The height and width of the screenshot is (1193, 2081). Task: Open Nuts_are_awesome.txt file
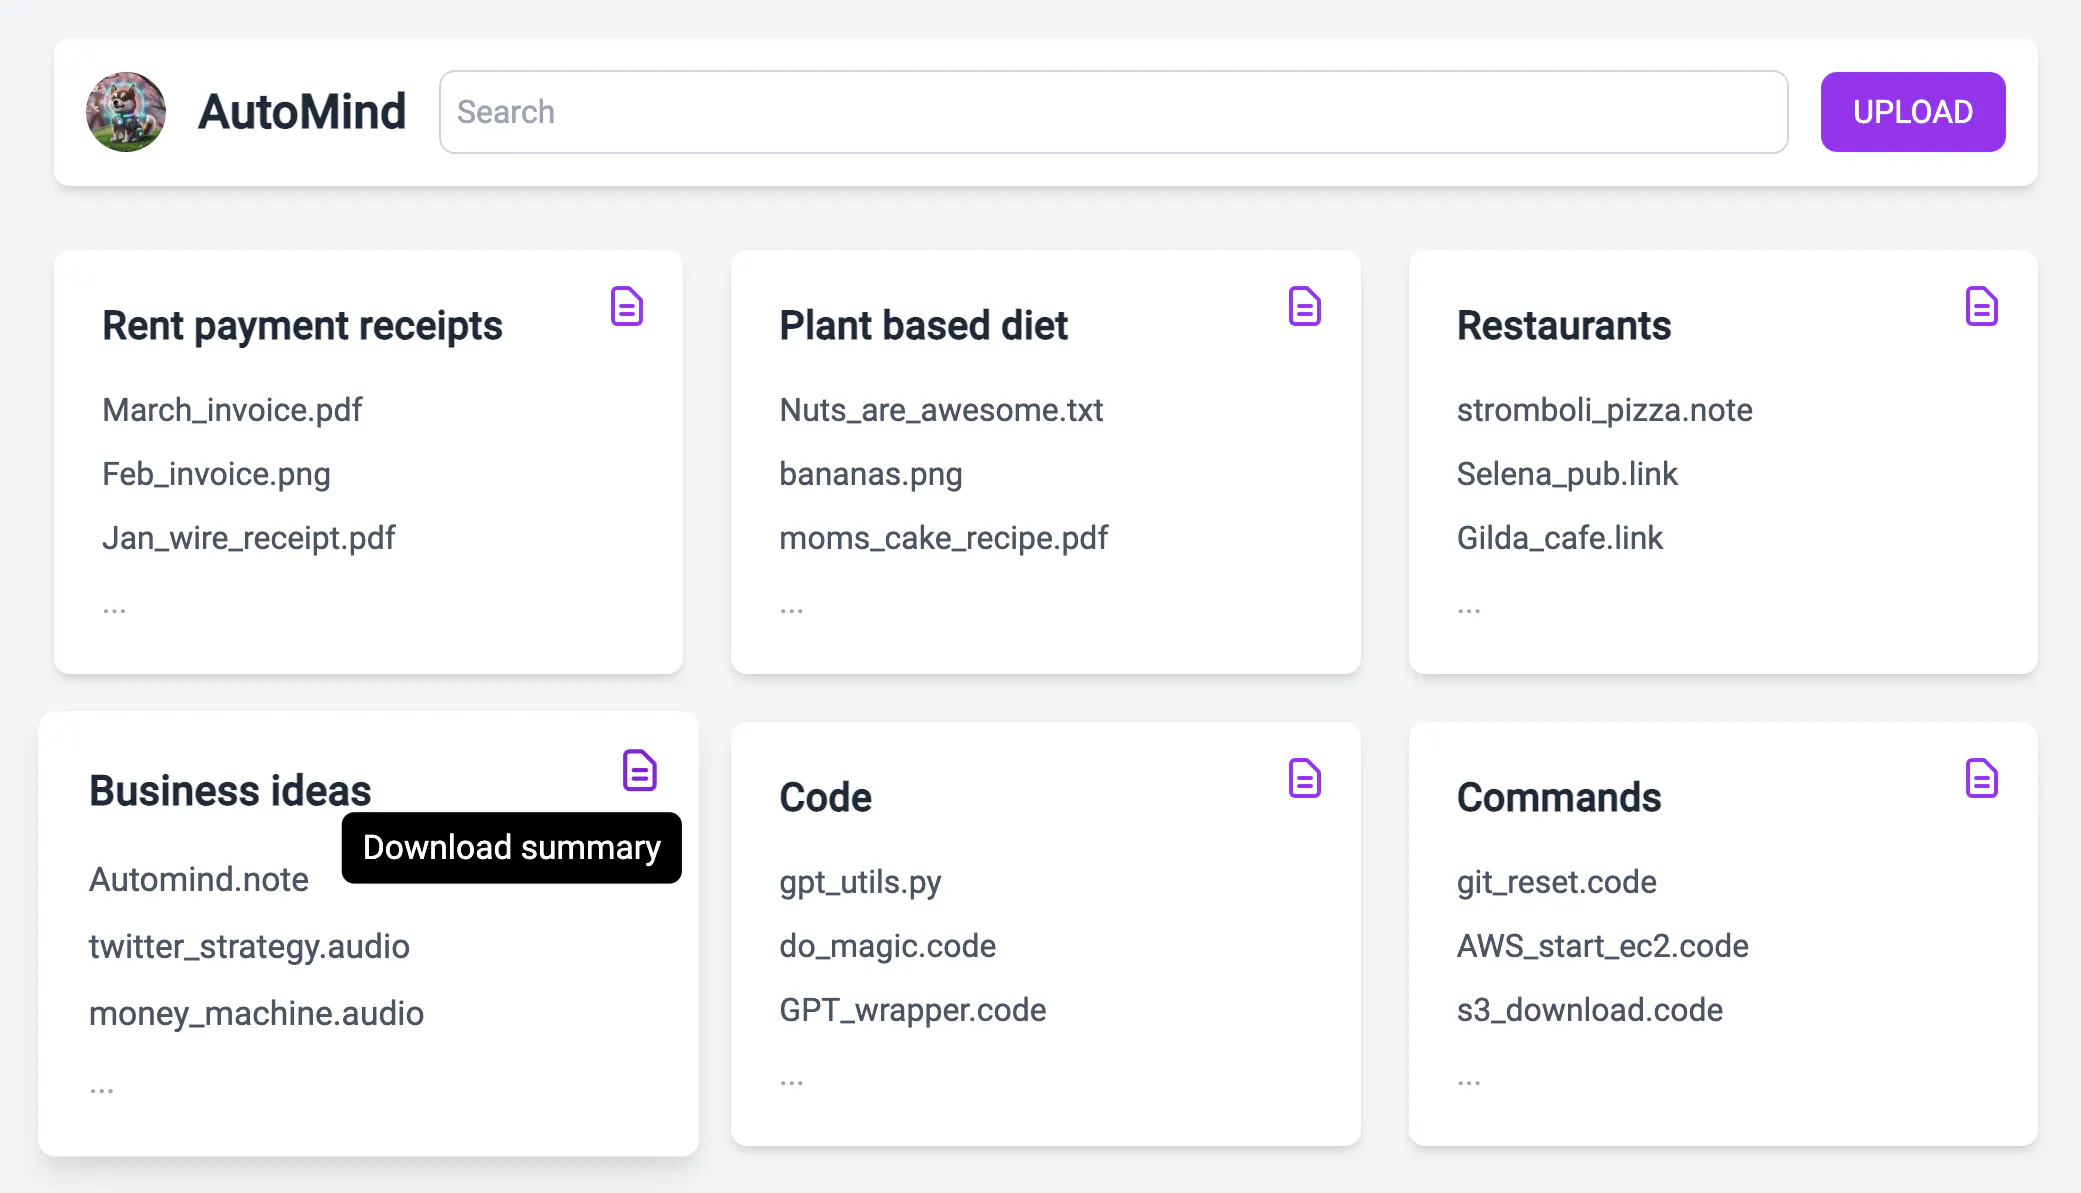click(941, 410)
